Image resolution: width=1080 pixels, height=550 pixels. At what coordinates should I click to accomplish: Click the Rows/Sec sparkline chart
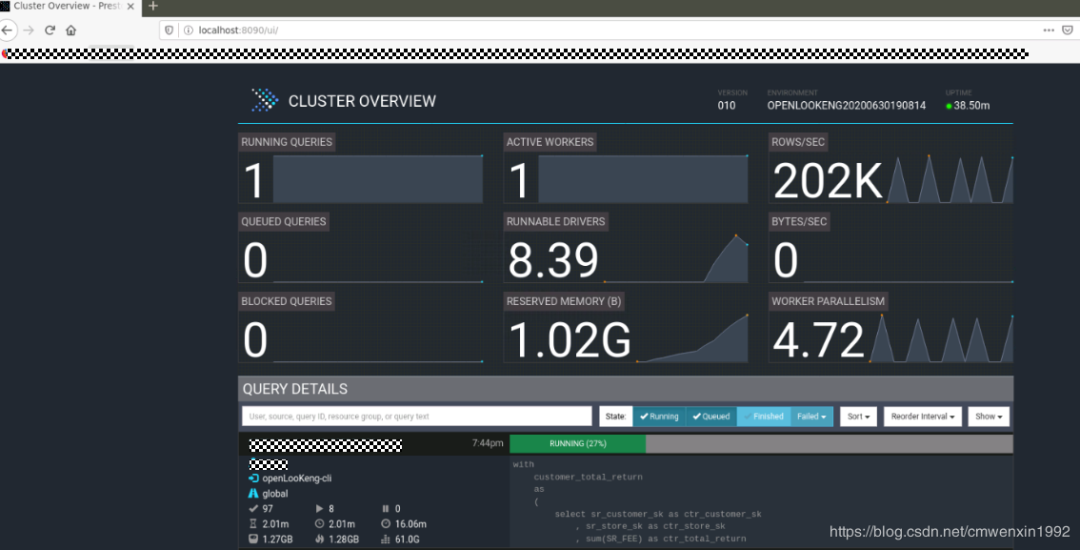pos(950,179)
